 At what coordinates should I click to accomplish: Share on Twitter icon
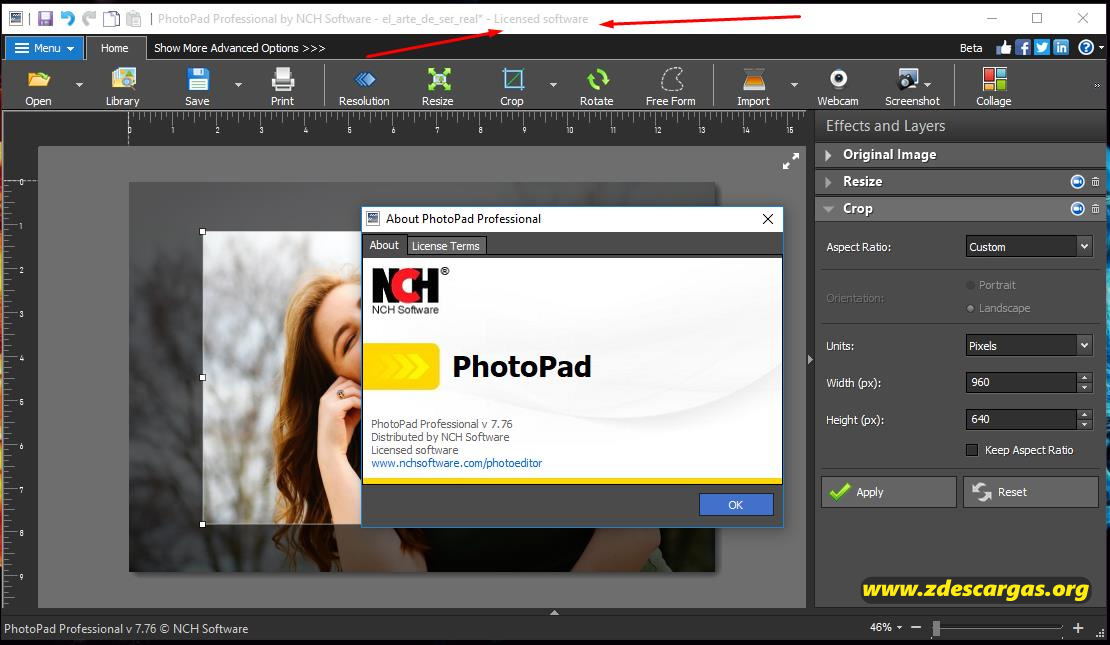pyautogui.click(x=1041, y=47)
